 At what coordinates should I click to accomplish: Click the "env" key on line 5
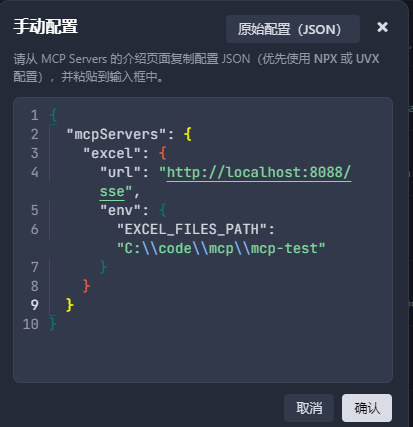tap(120, 211)
